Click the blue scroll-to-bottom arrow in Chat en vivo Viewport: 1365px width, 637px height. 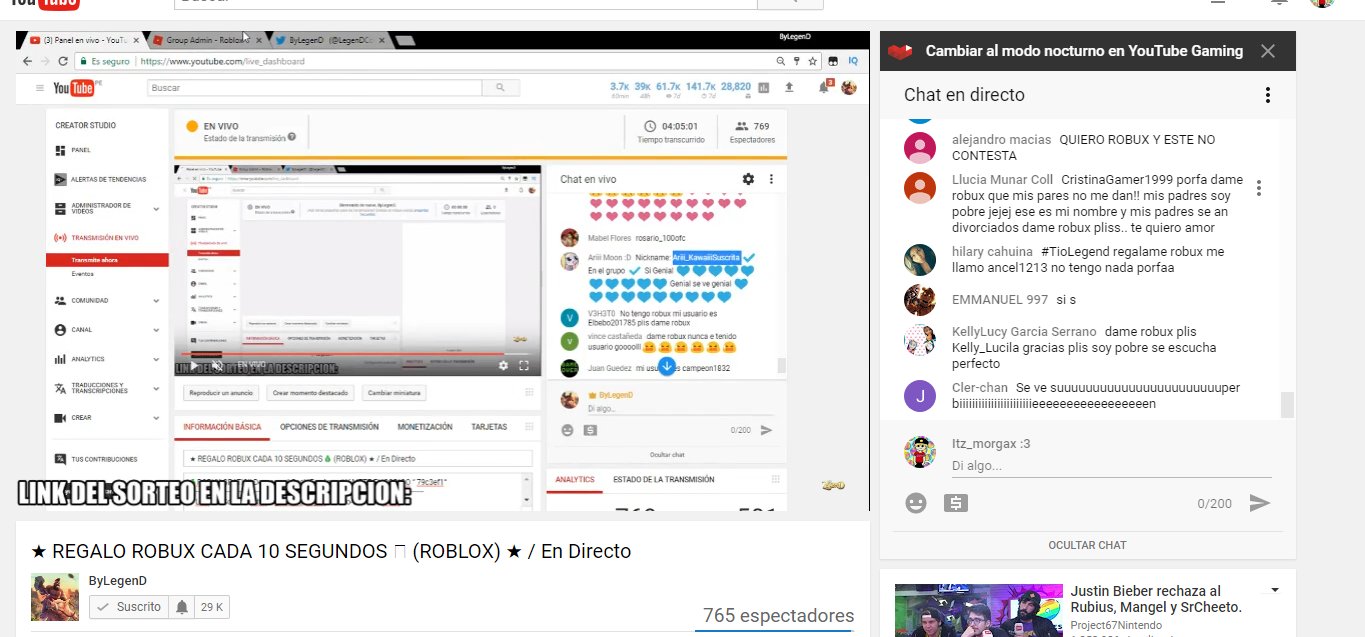[665, 366]
